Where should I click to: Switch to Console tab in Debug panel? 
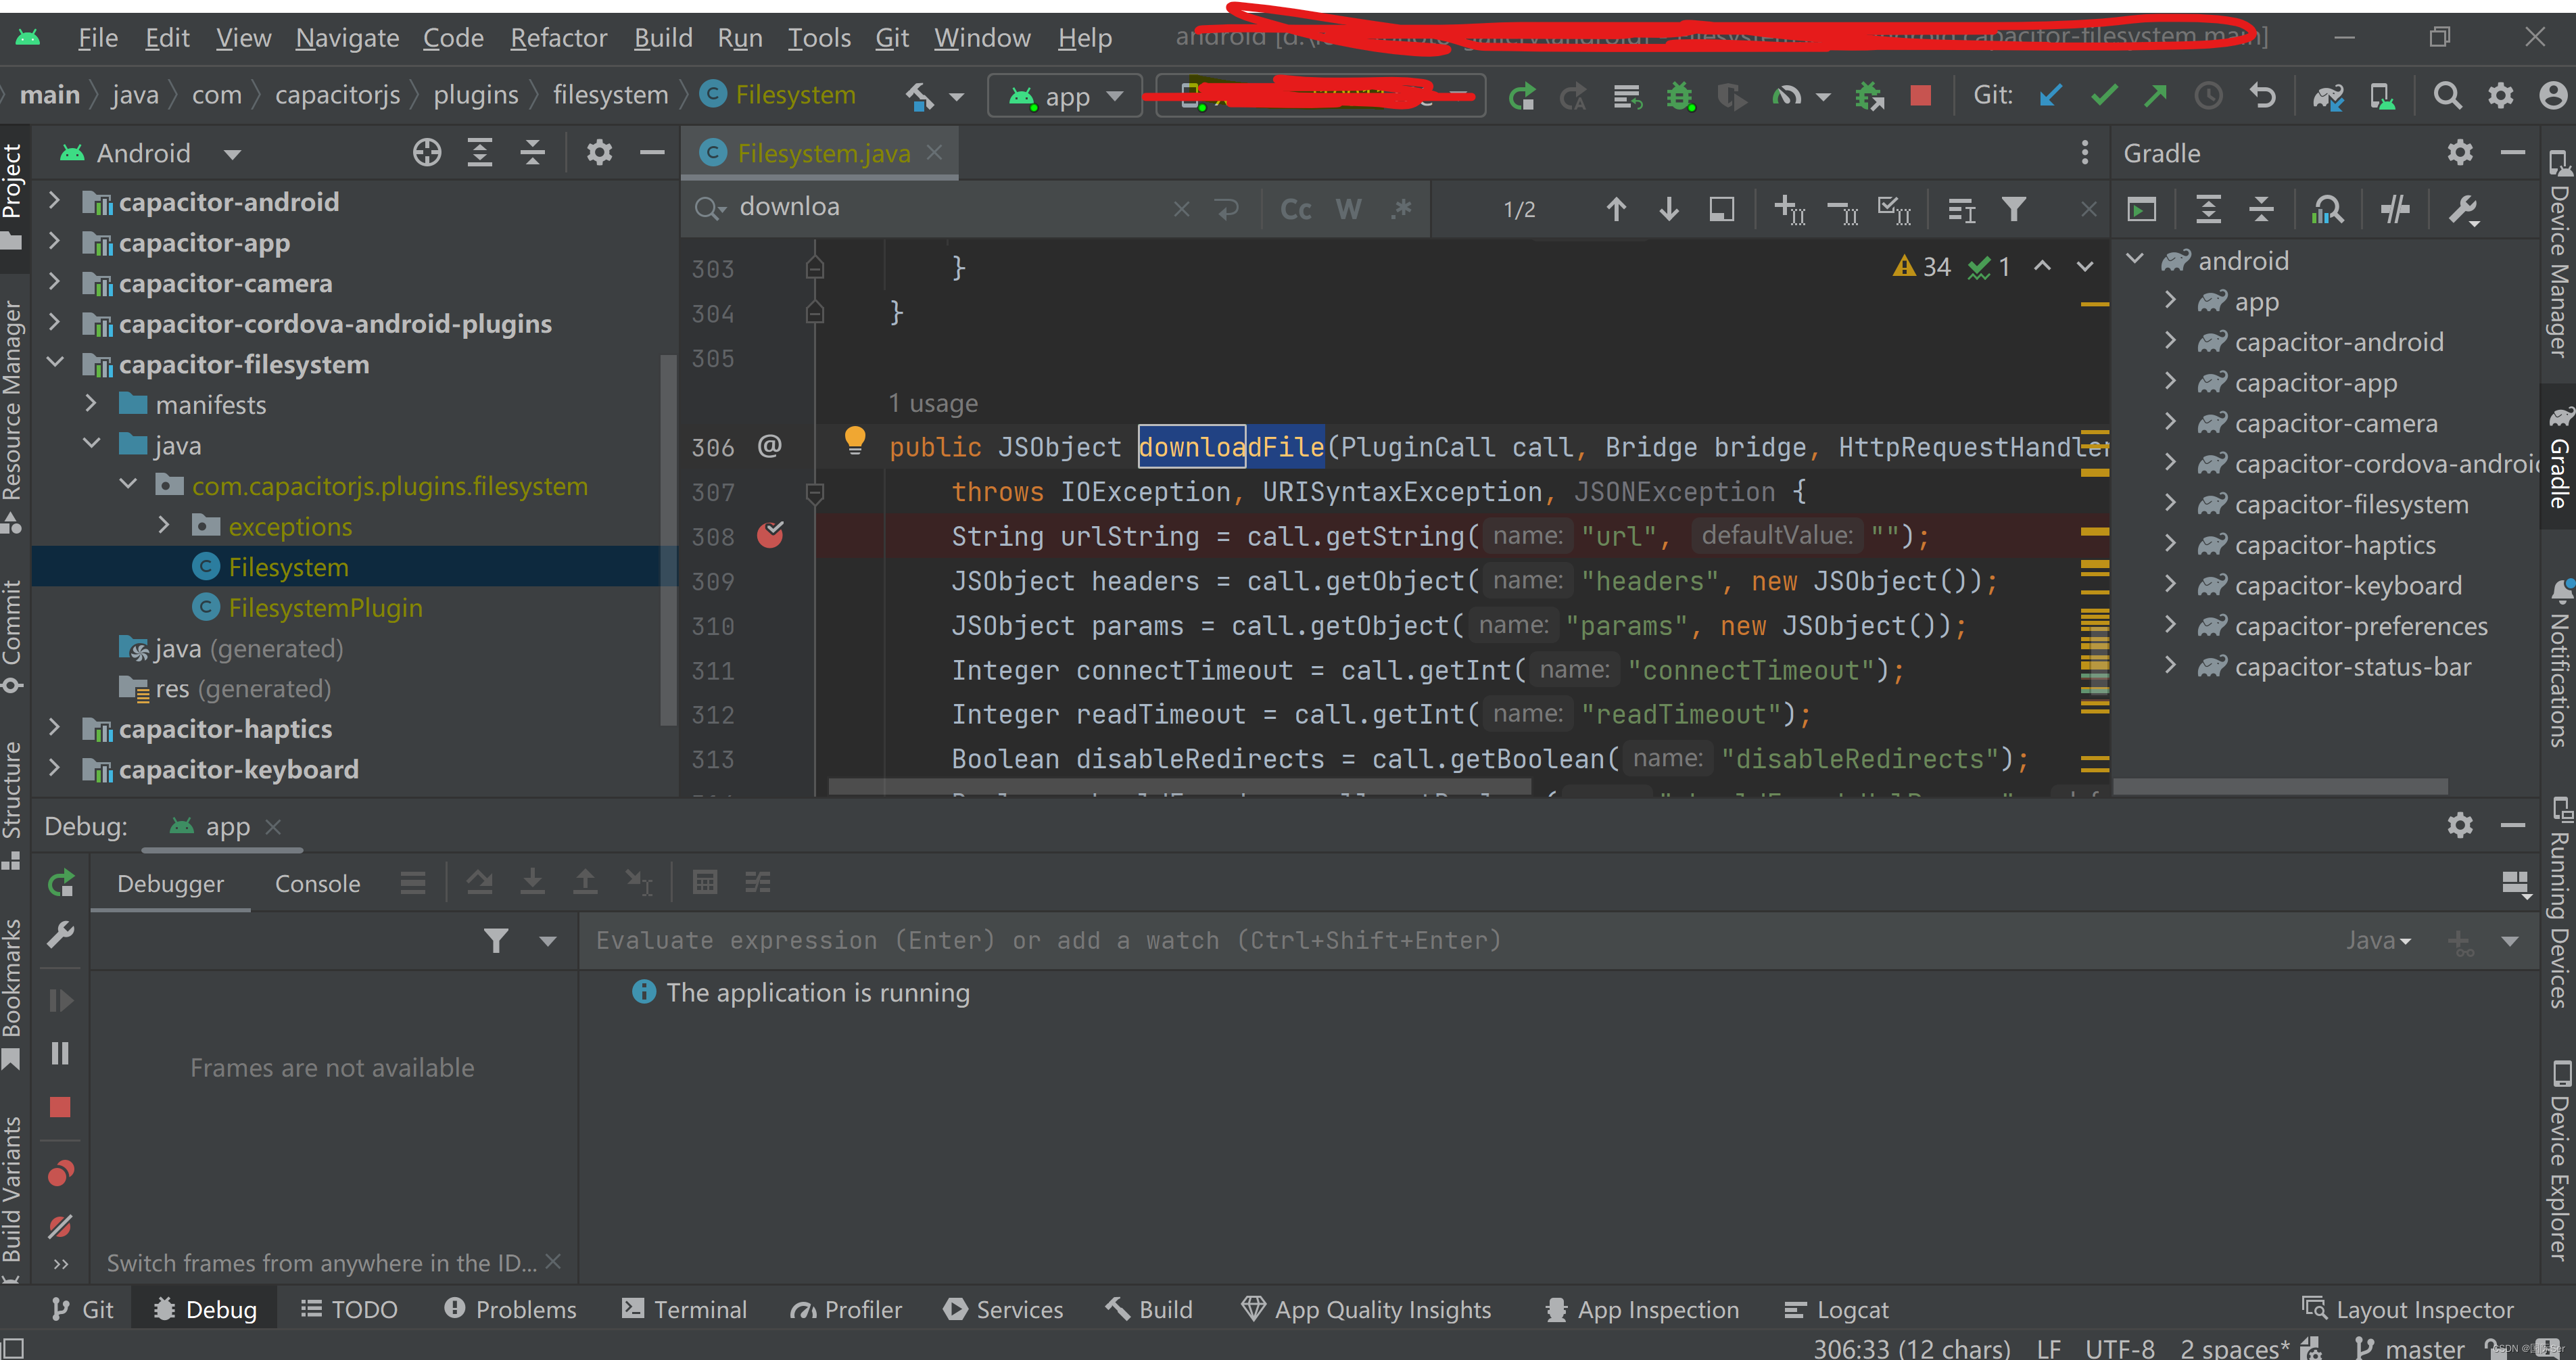[317, 883]
